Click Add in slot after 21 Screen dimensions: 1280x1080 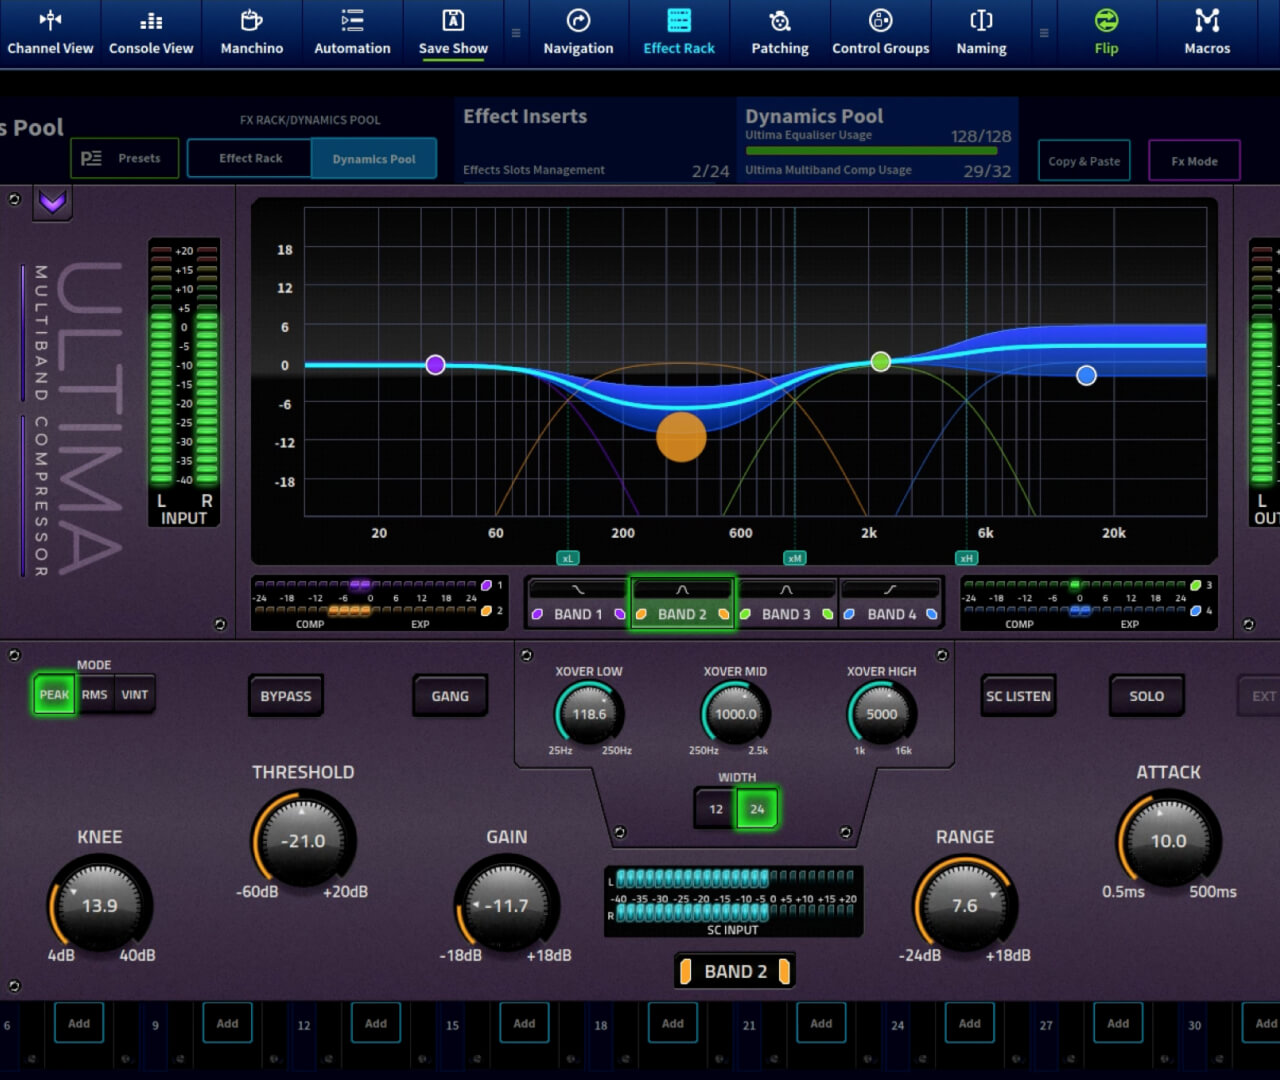pos(821,1023)
